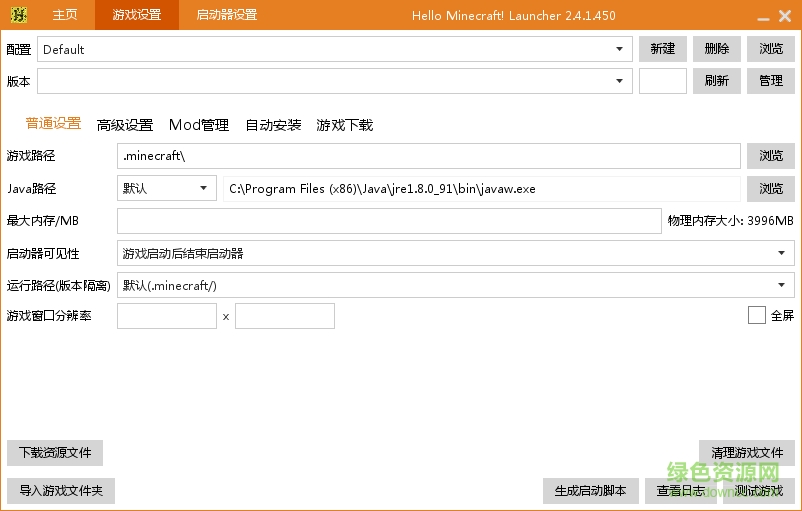Open the 版本 version dropdown

[x=620, y=81]
